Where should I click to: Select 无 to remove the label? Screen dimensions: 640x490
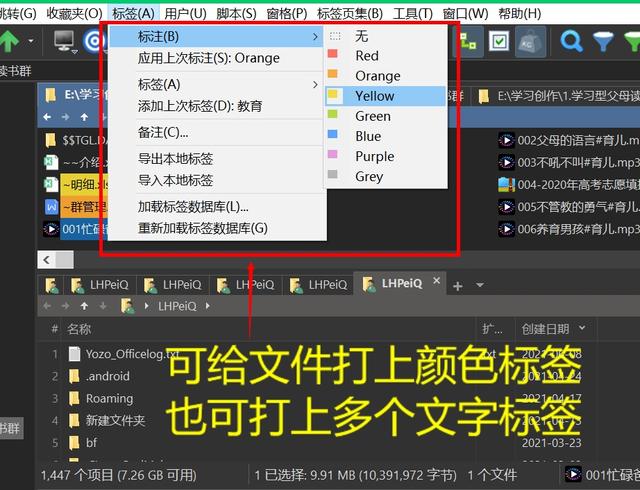click(361, 36)
